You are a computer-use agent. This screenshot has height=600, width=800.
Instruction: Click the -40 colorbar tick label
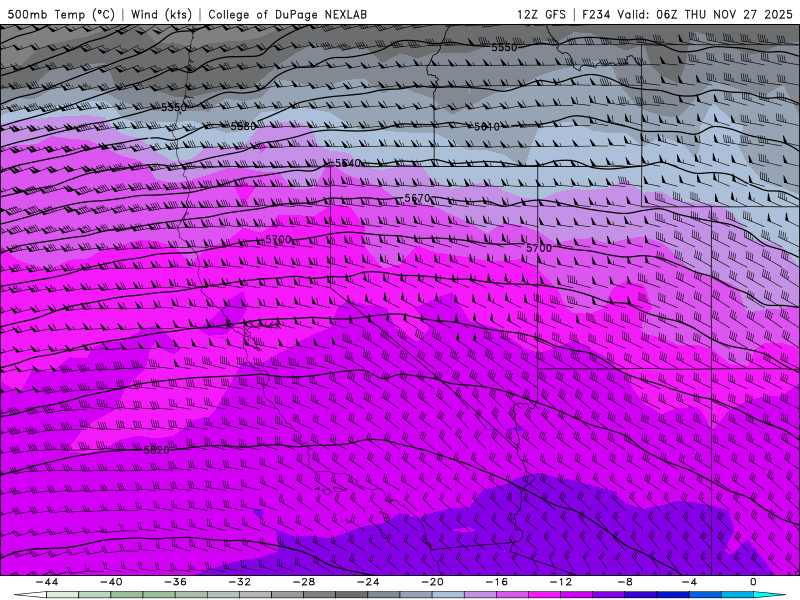click(111, 582)
